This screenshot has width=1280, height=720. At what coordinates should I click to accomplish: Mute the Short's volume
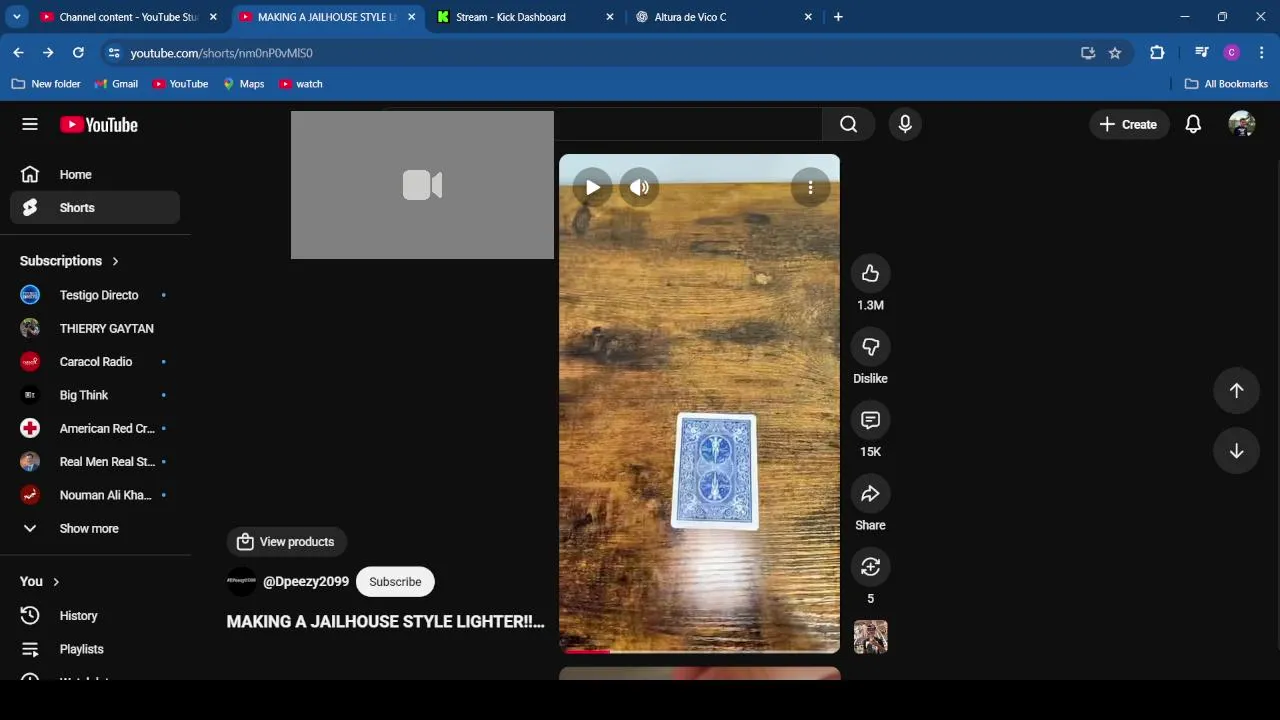pyautogui.click(x=639, y=187)
